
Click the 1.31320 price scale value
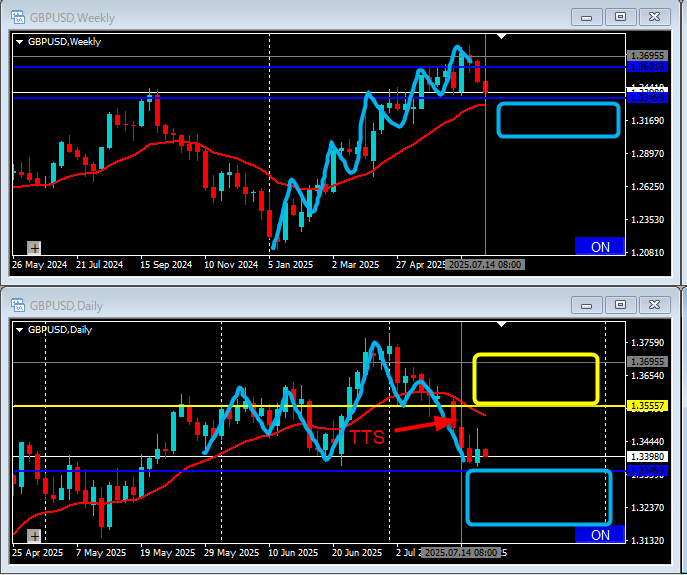647,540
